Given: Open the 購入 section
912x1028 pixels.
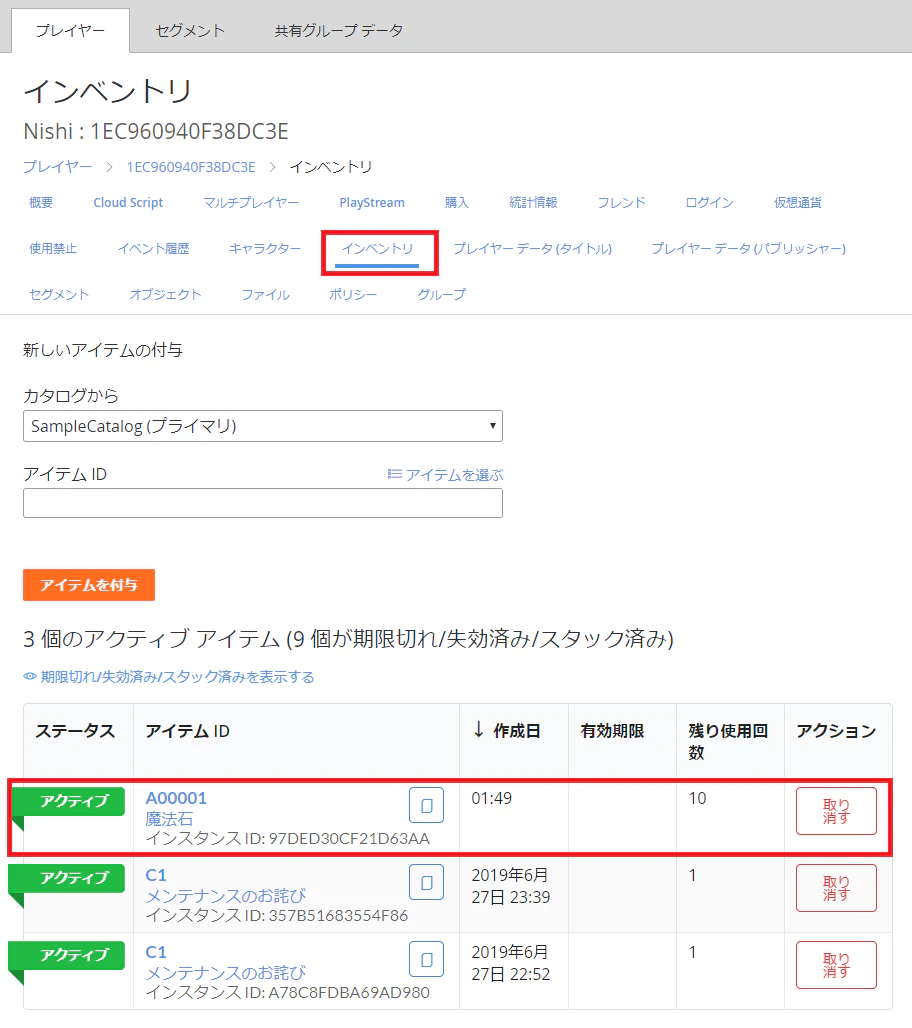Looking at the screenshot, I should pos(456,203).
